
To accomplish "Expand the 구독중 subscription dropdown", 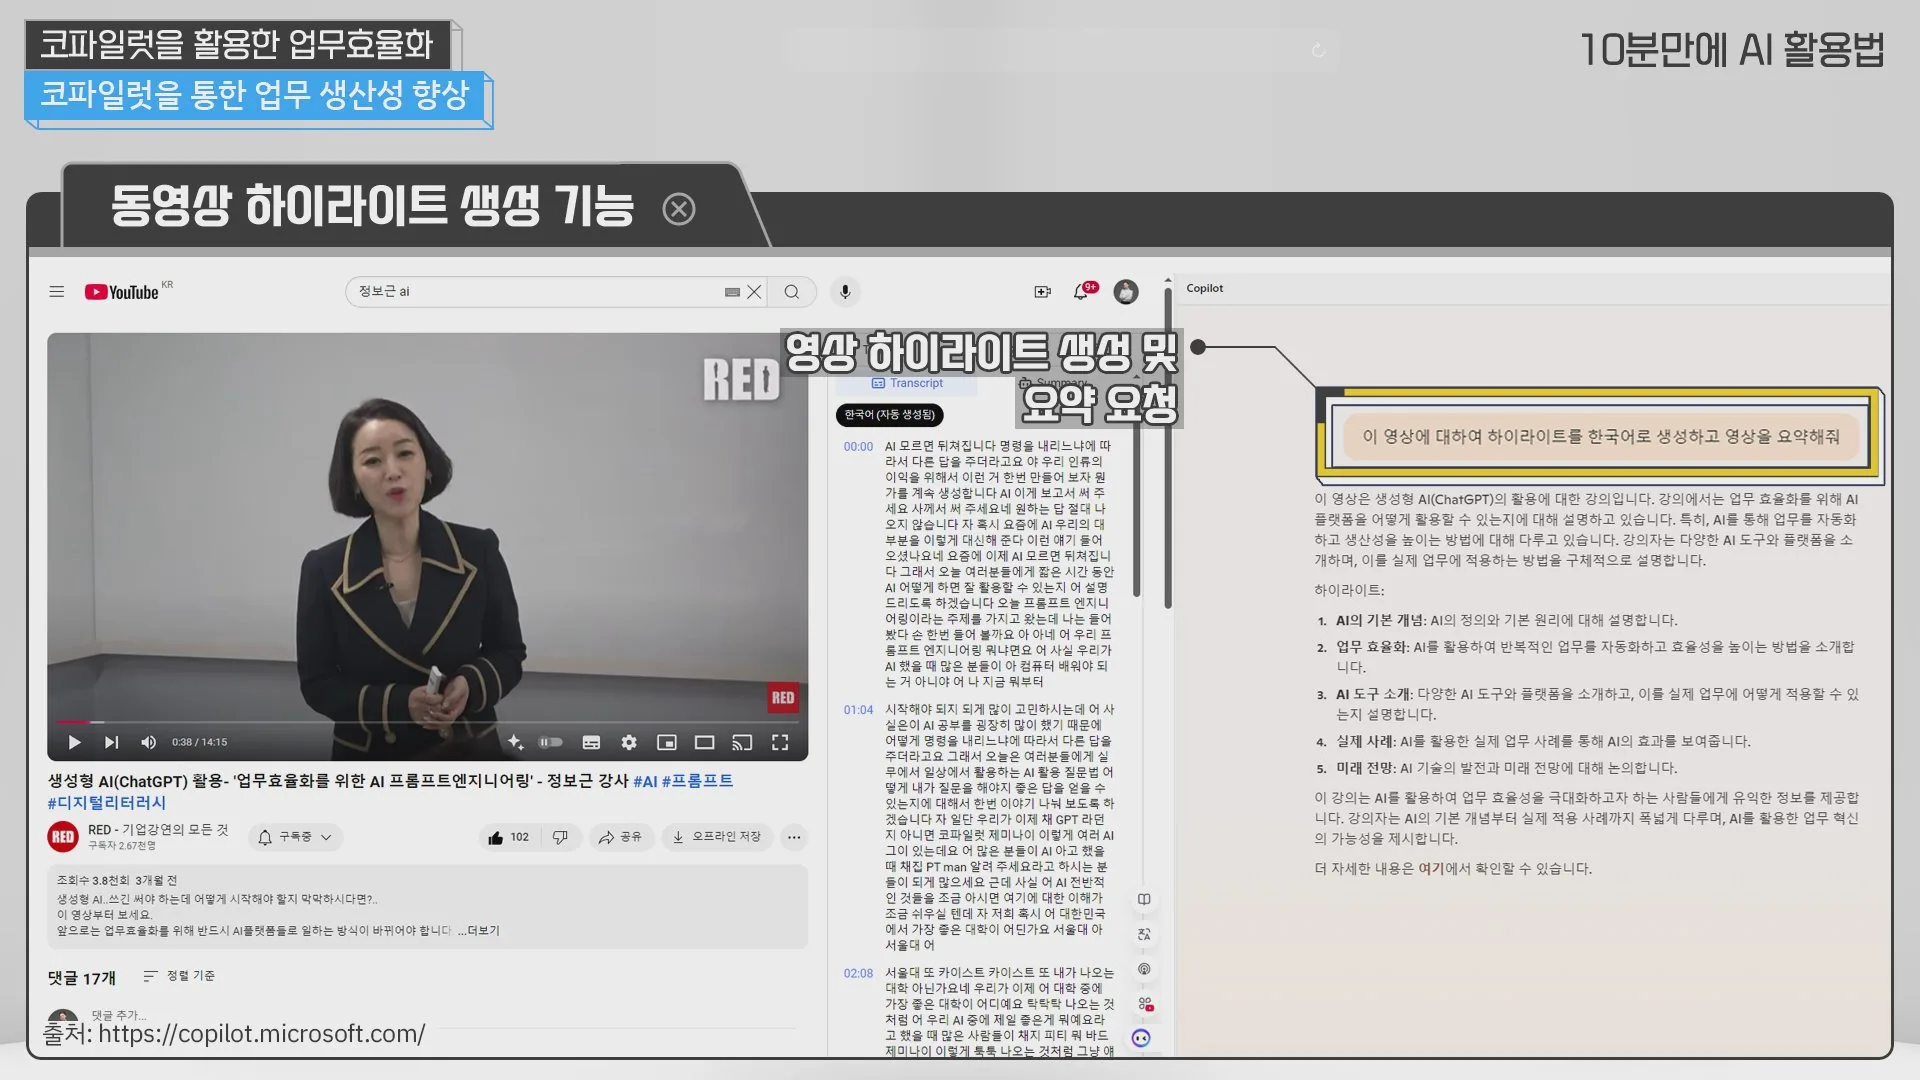I will (295, 837).
